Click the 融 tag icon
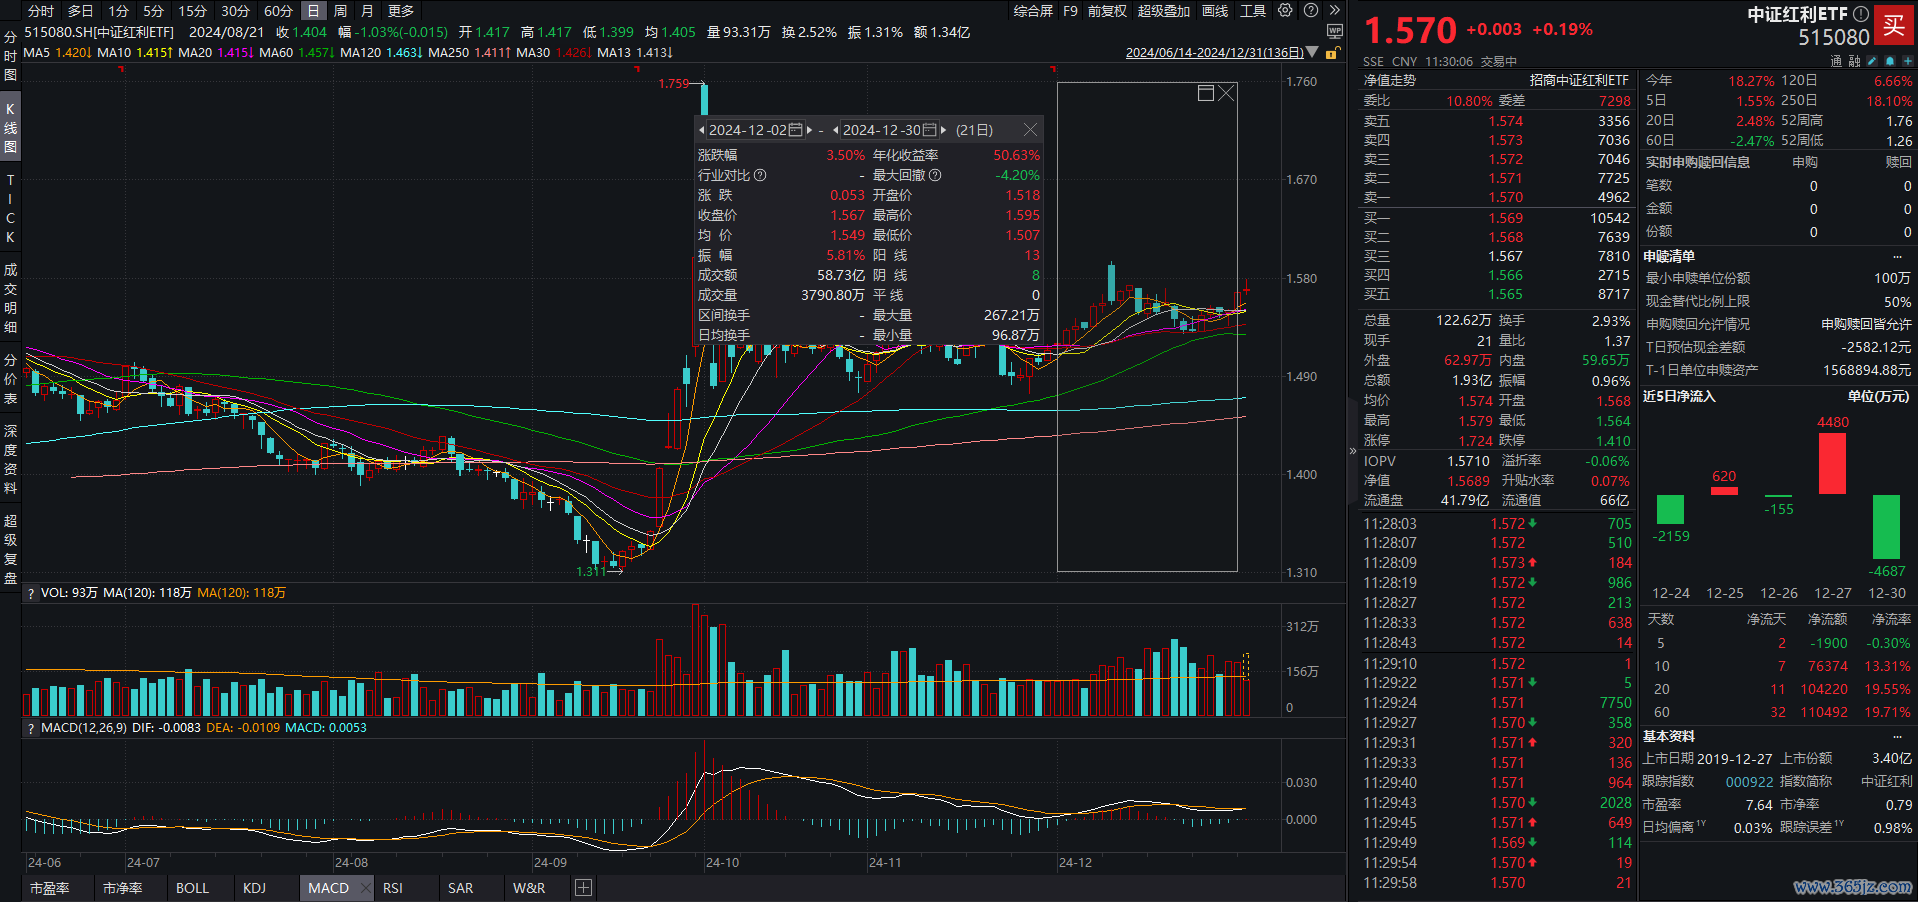Screen dimensions: 1918x902 (1855, 61)
